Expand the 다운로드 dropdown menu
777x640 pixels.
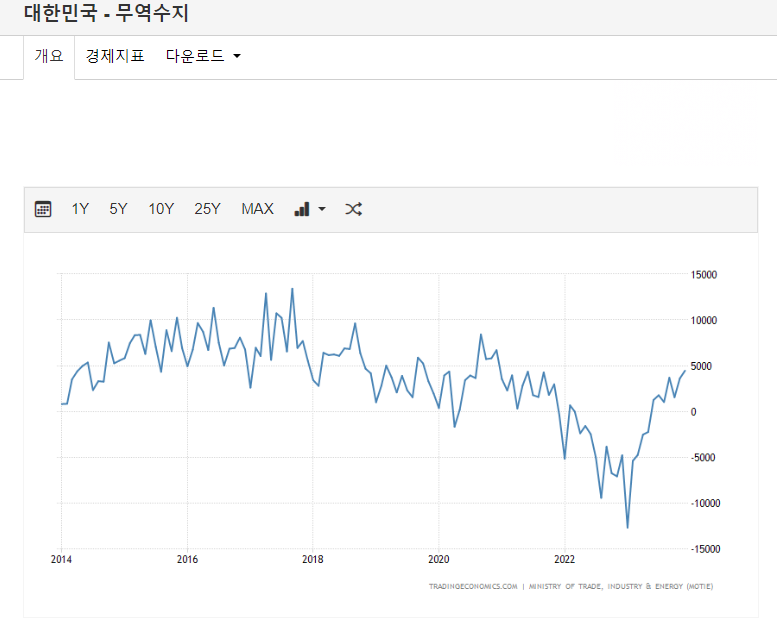tap(203, 56)
